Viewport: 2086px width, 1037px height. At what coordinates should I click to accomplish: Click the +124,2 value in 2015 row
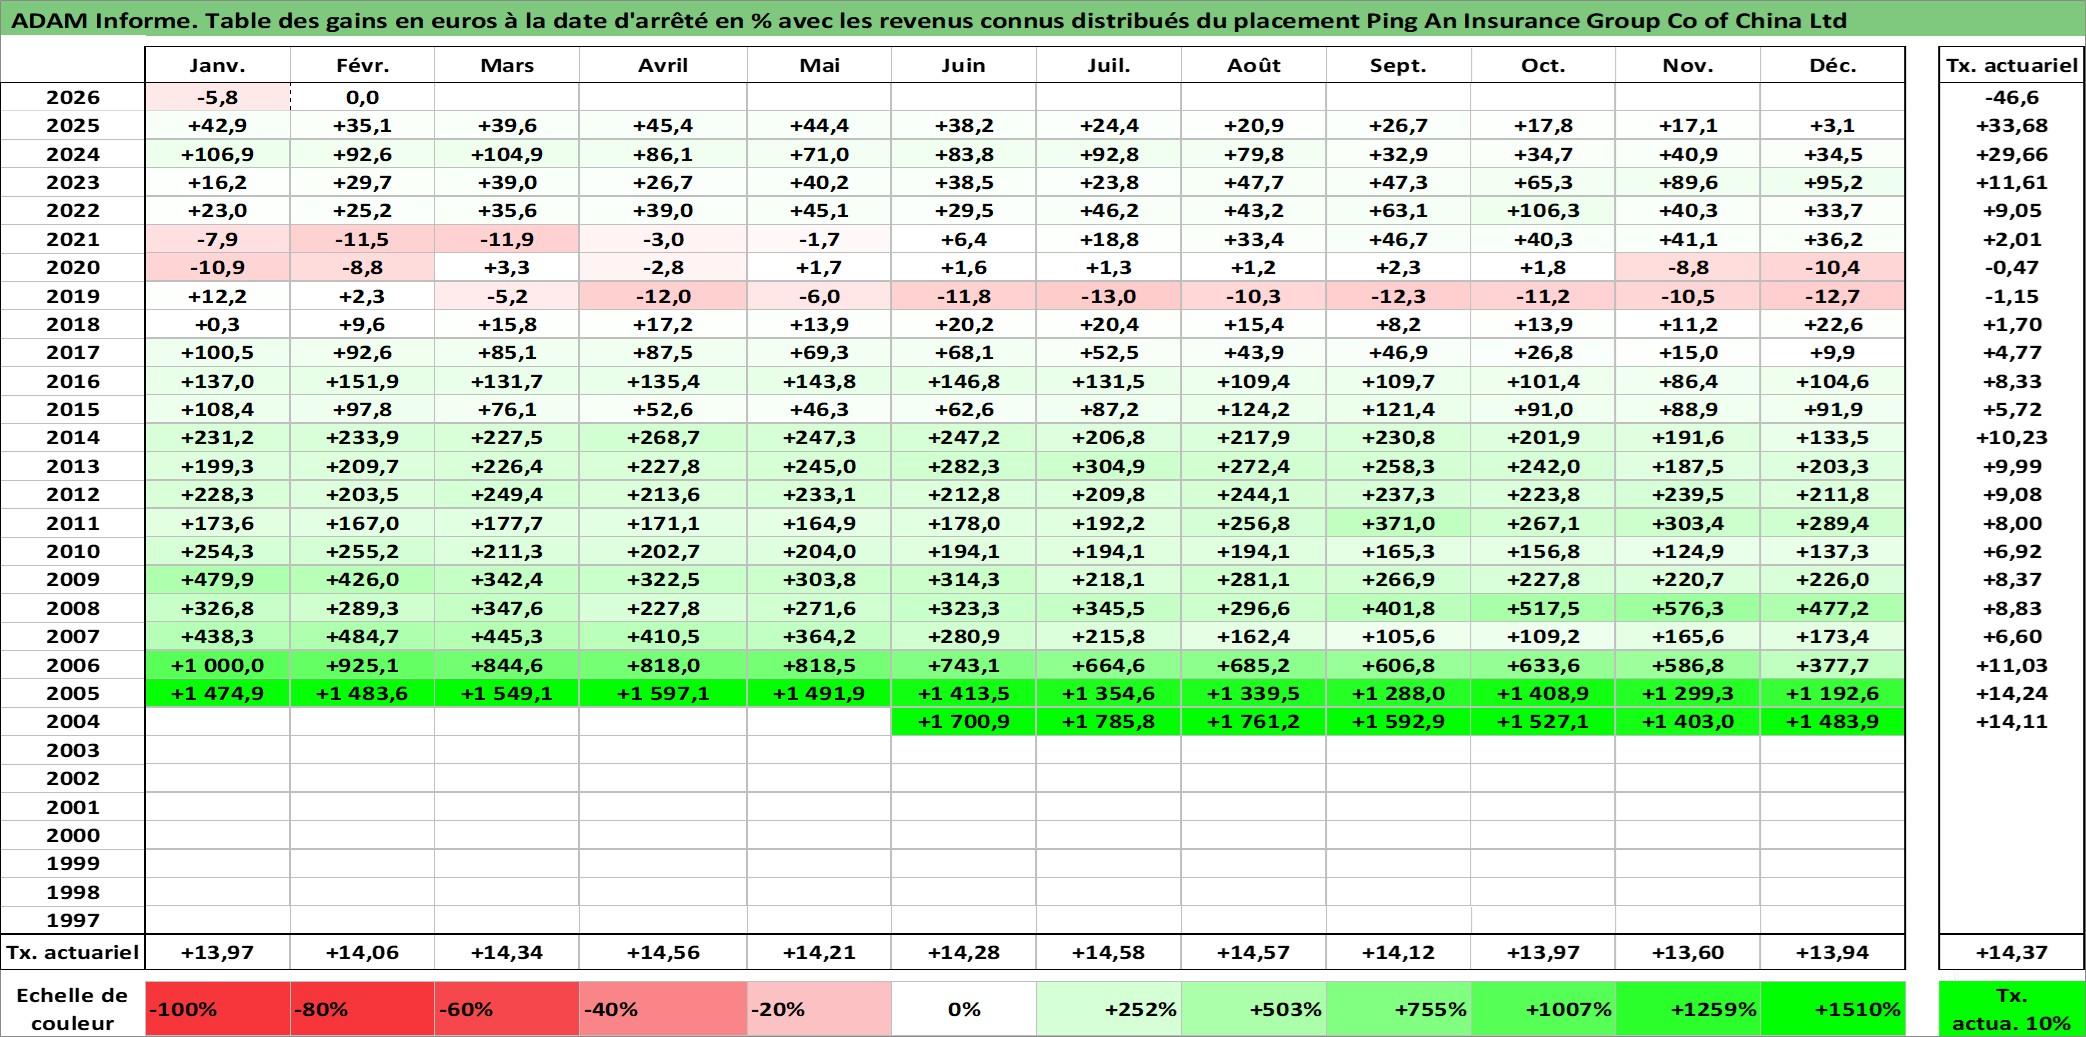click(x=1254, y=409)
